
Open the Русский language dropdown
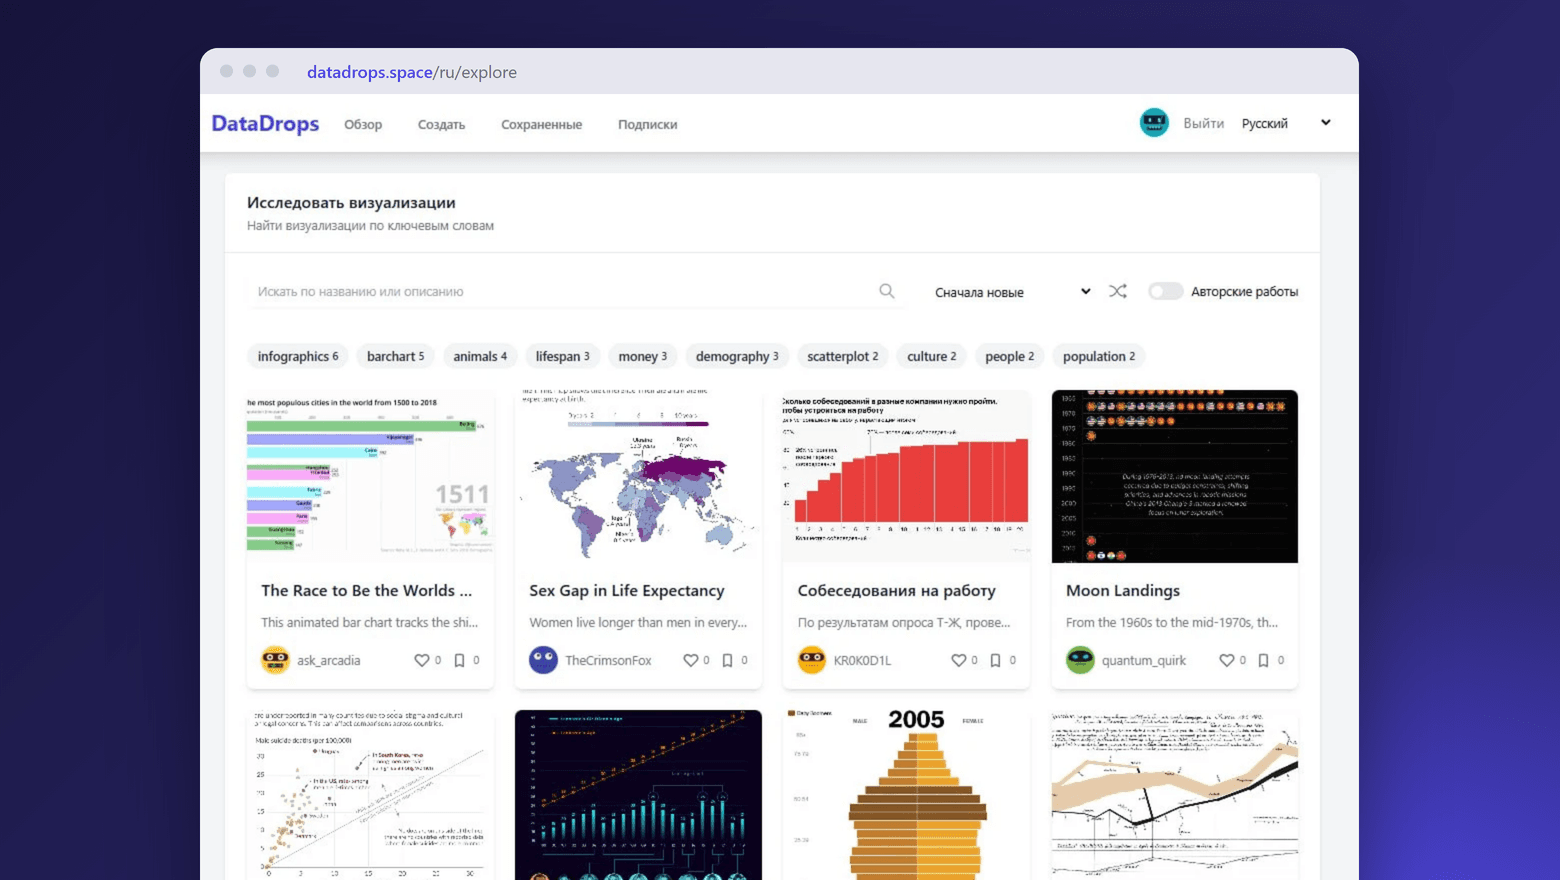[x=1286, y=123]
